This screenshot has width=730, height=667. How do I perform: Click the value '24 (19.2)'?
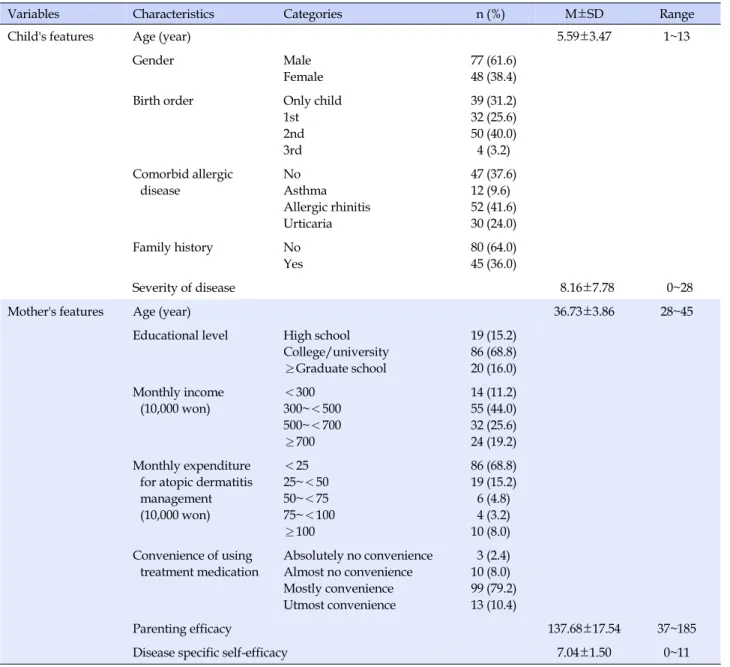click(x=493, y=442)
